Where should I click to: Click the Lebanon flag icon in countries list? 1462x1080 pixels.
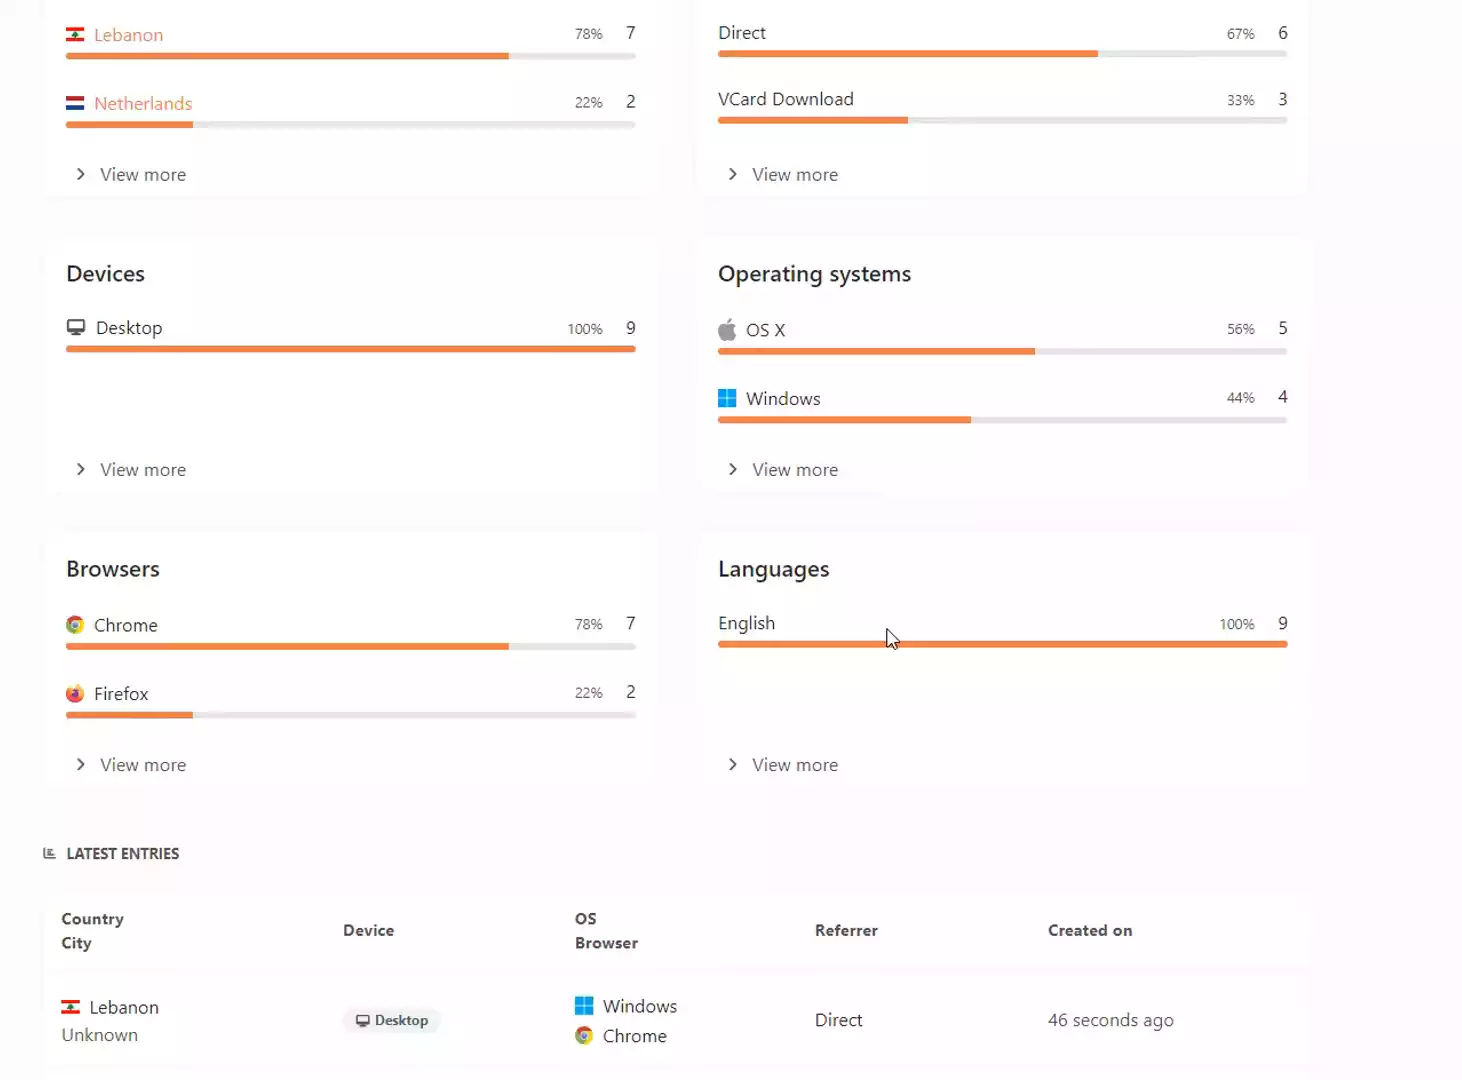tap(75, 35)
